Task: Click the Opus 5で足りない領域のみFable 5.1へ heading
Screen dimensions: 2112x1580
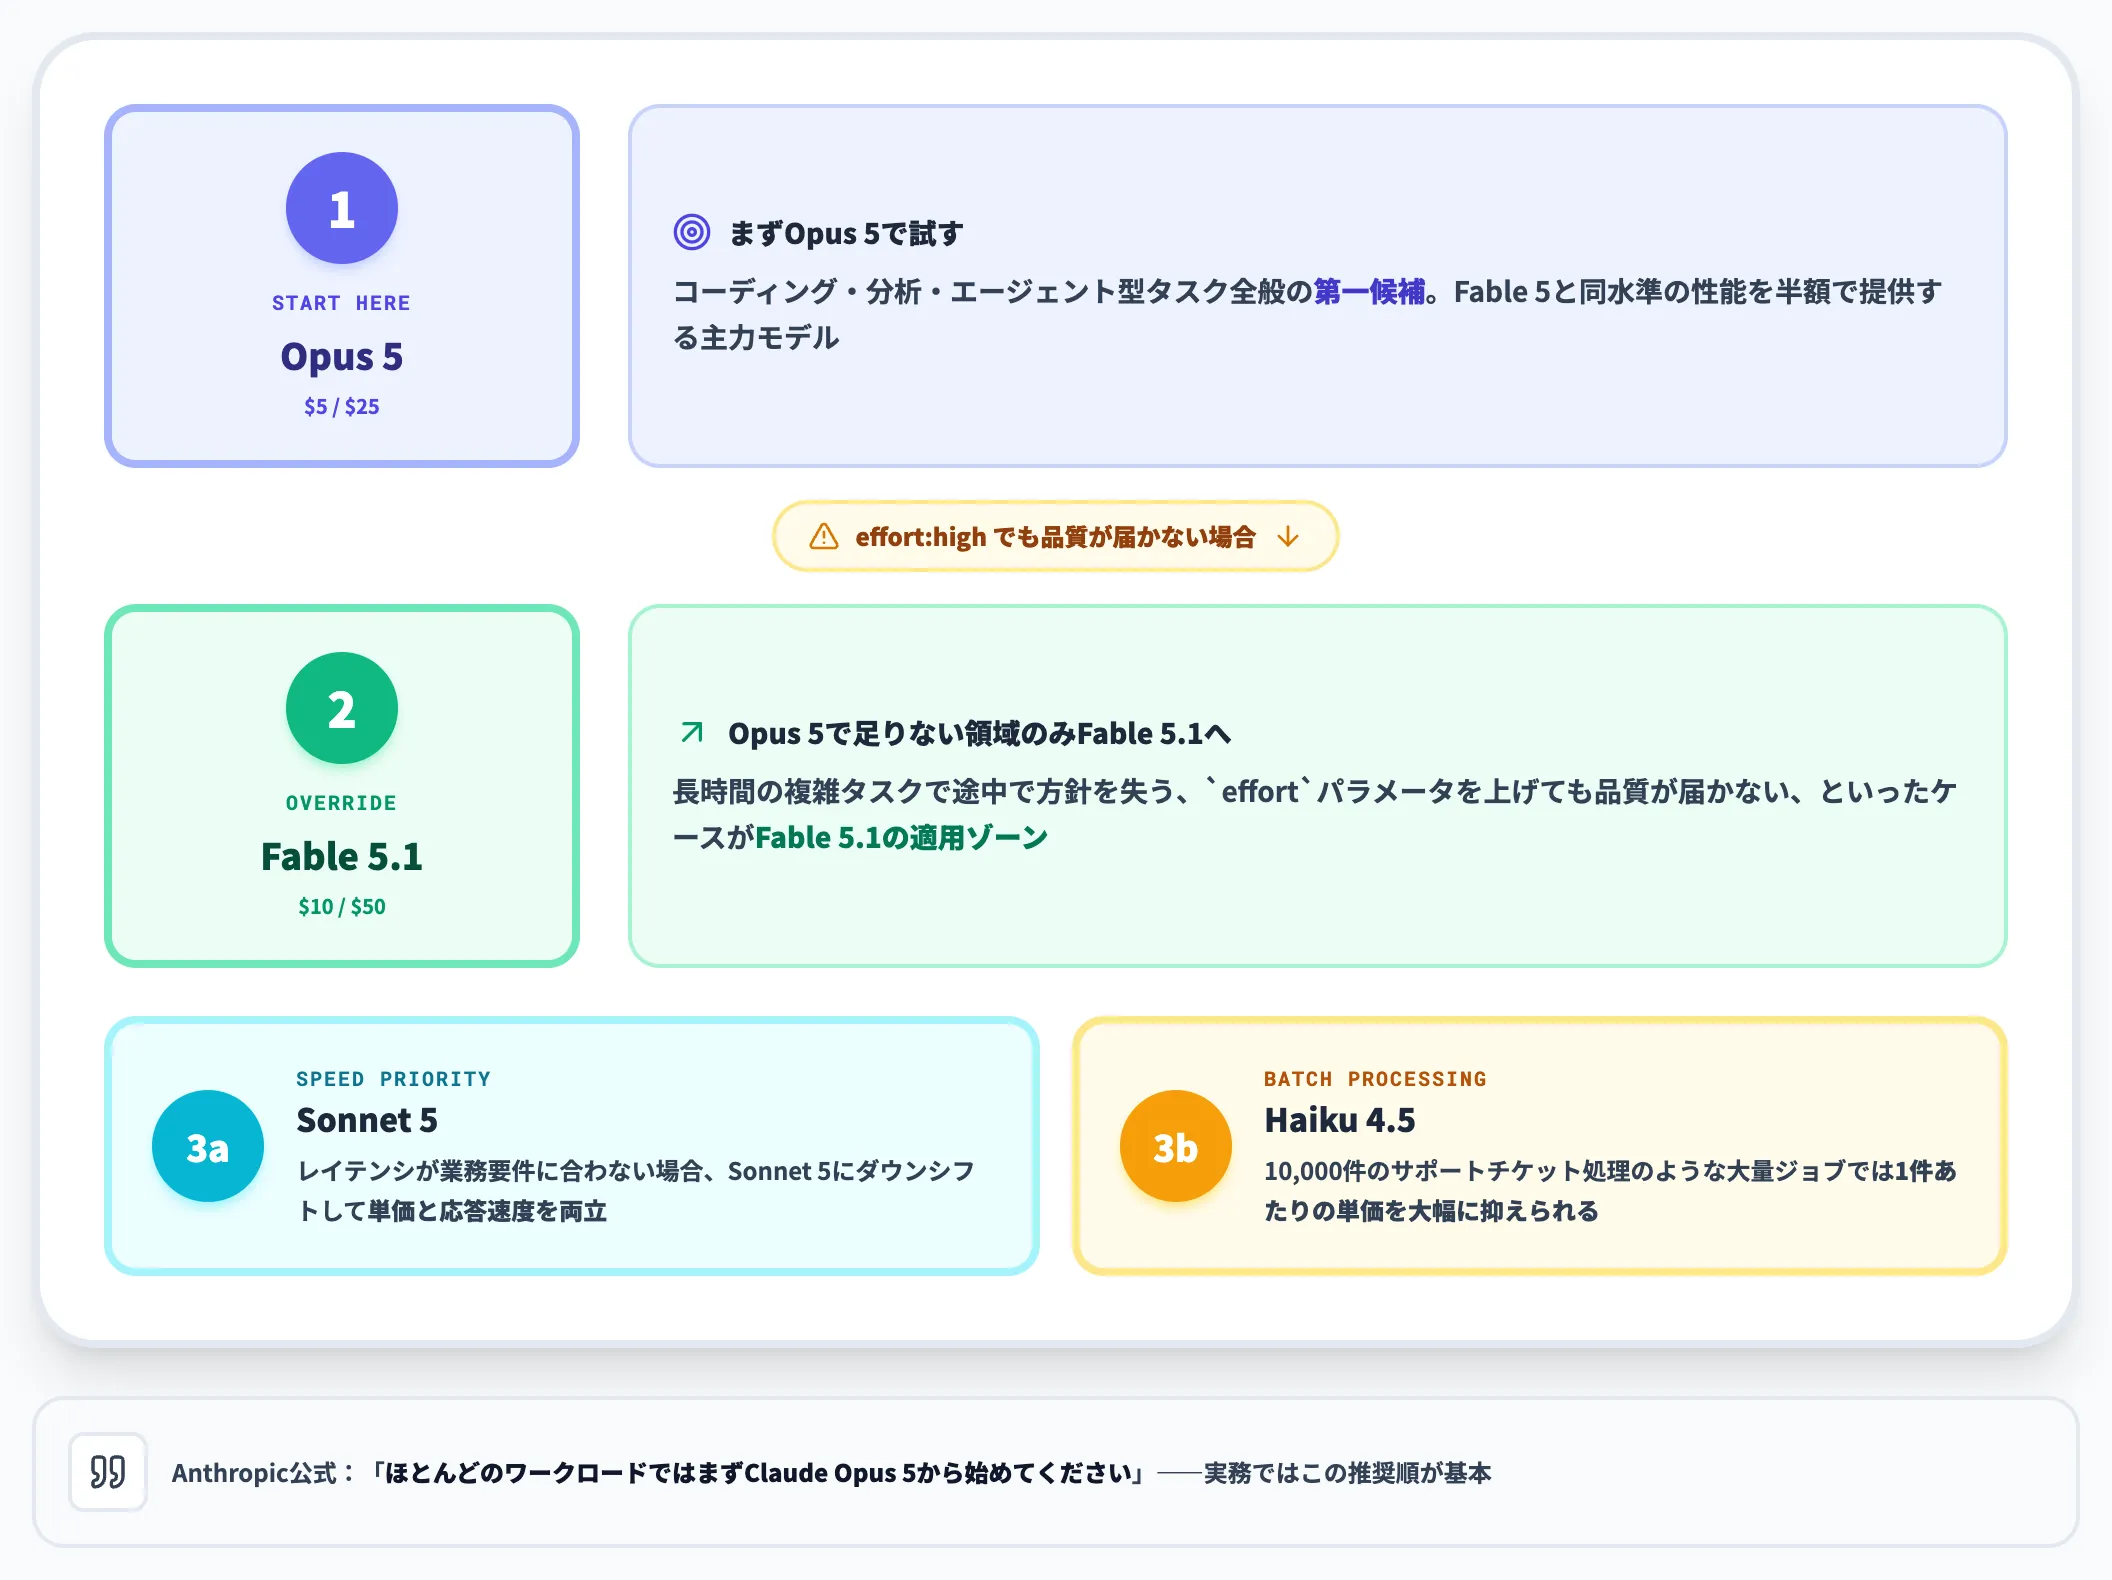Action: click(980, 733)
